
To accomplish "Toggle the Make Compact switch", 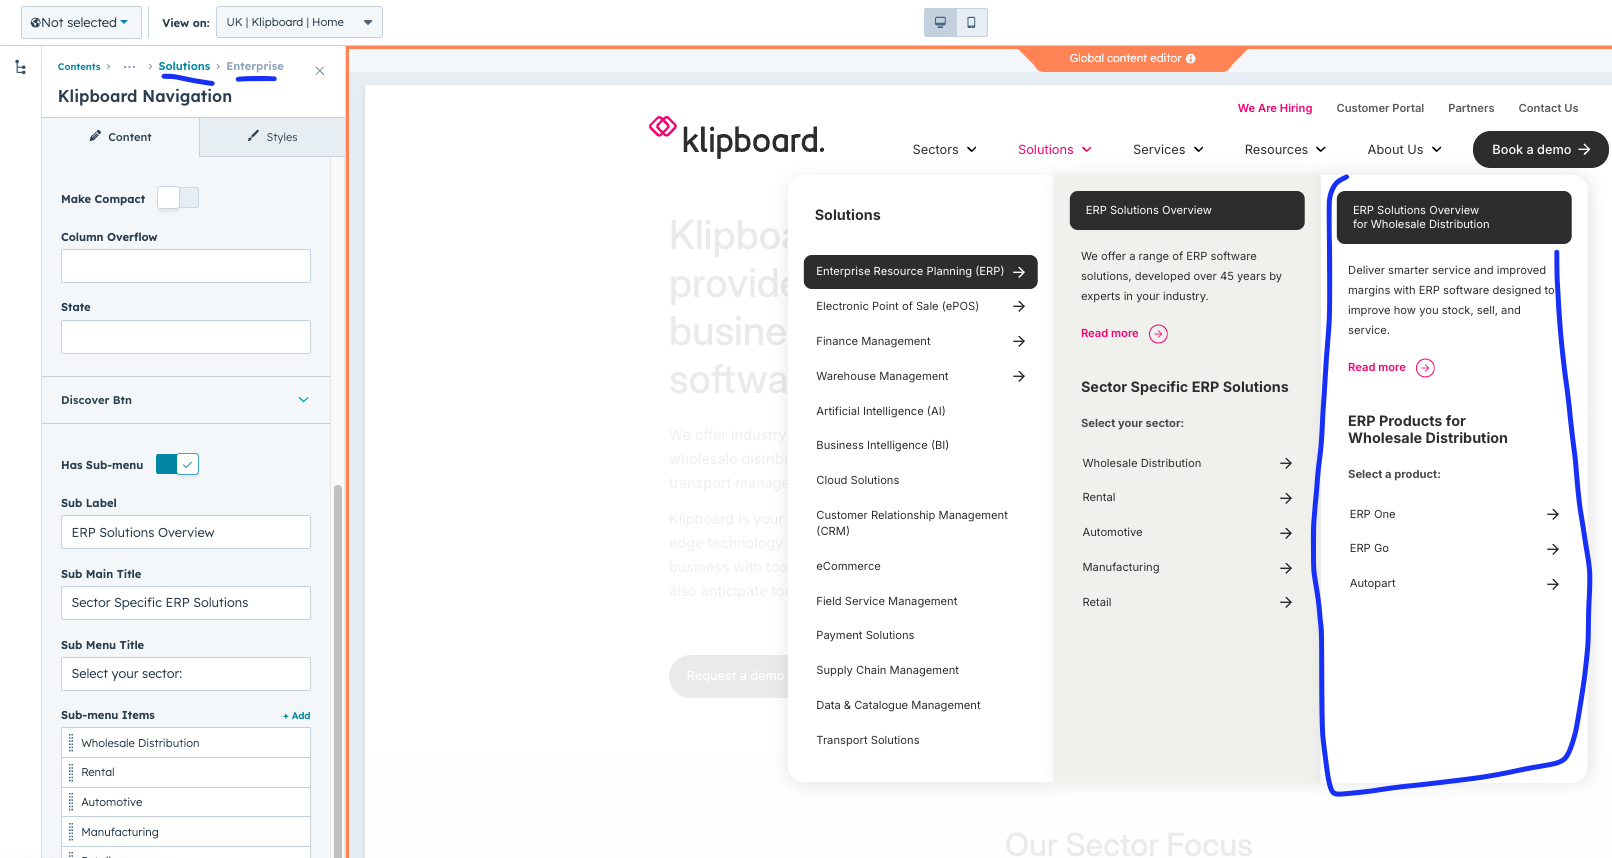I will pos(178,198).
